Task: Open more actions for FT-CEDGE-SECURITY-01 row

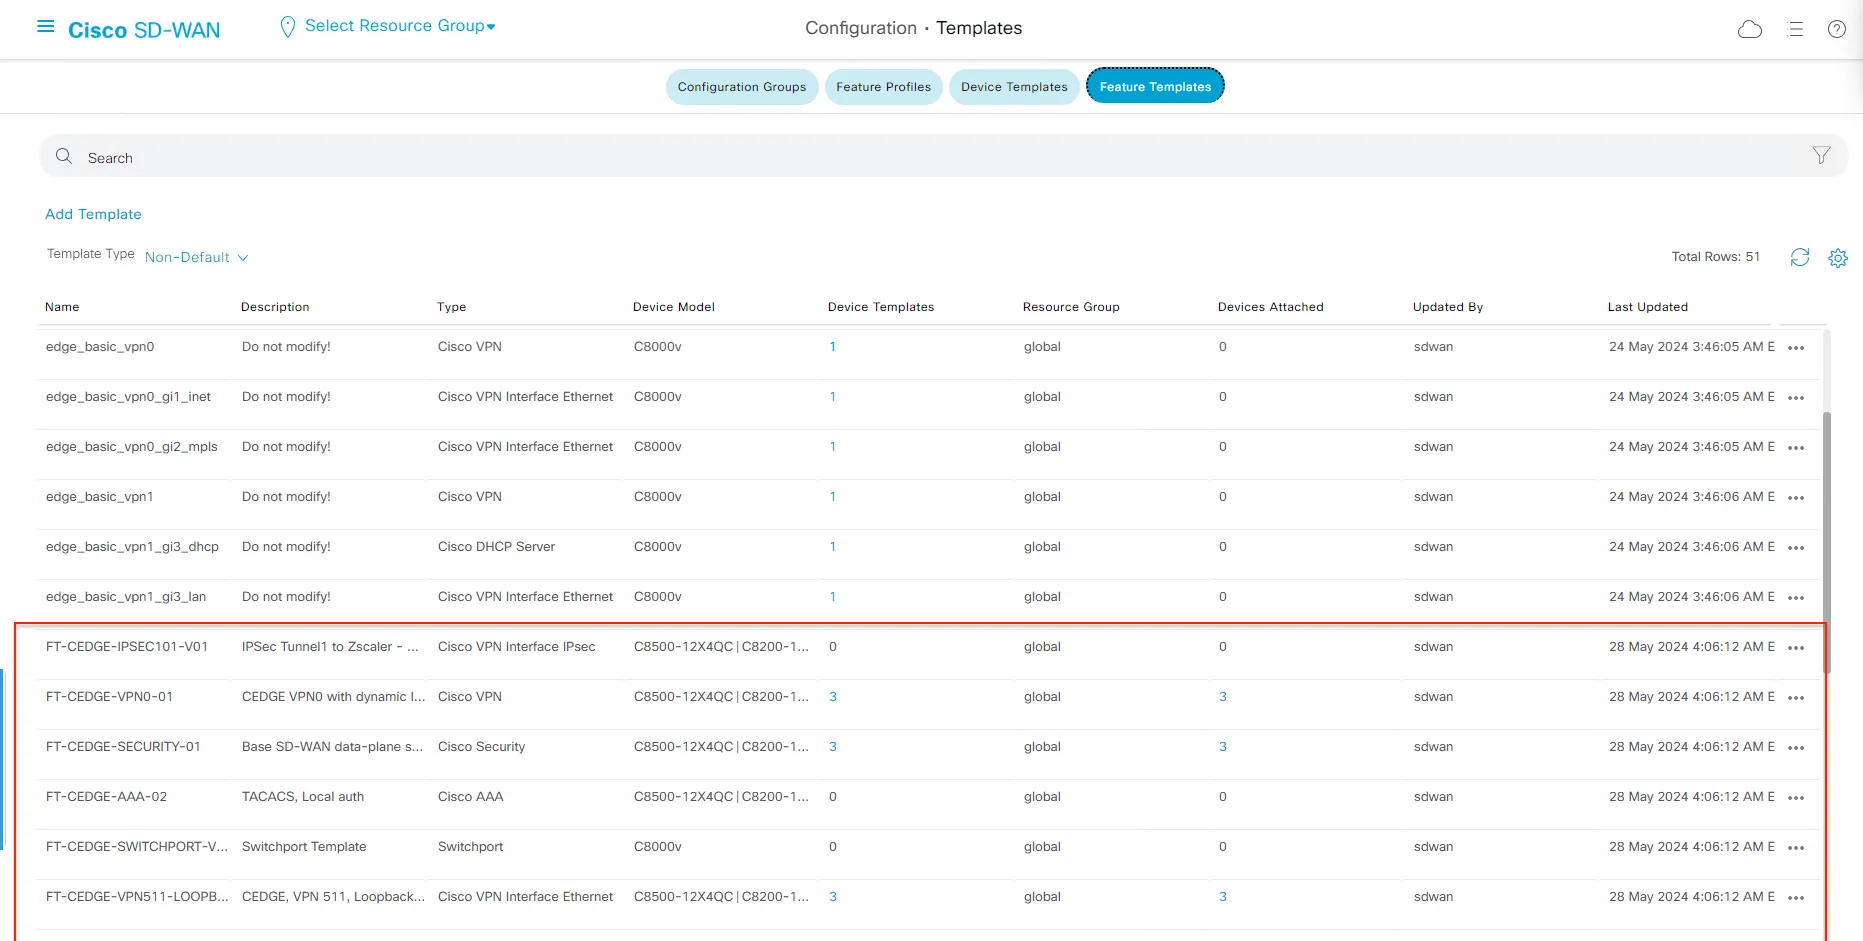Action: click(1796, 748)
